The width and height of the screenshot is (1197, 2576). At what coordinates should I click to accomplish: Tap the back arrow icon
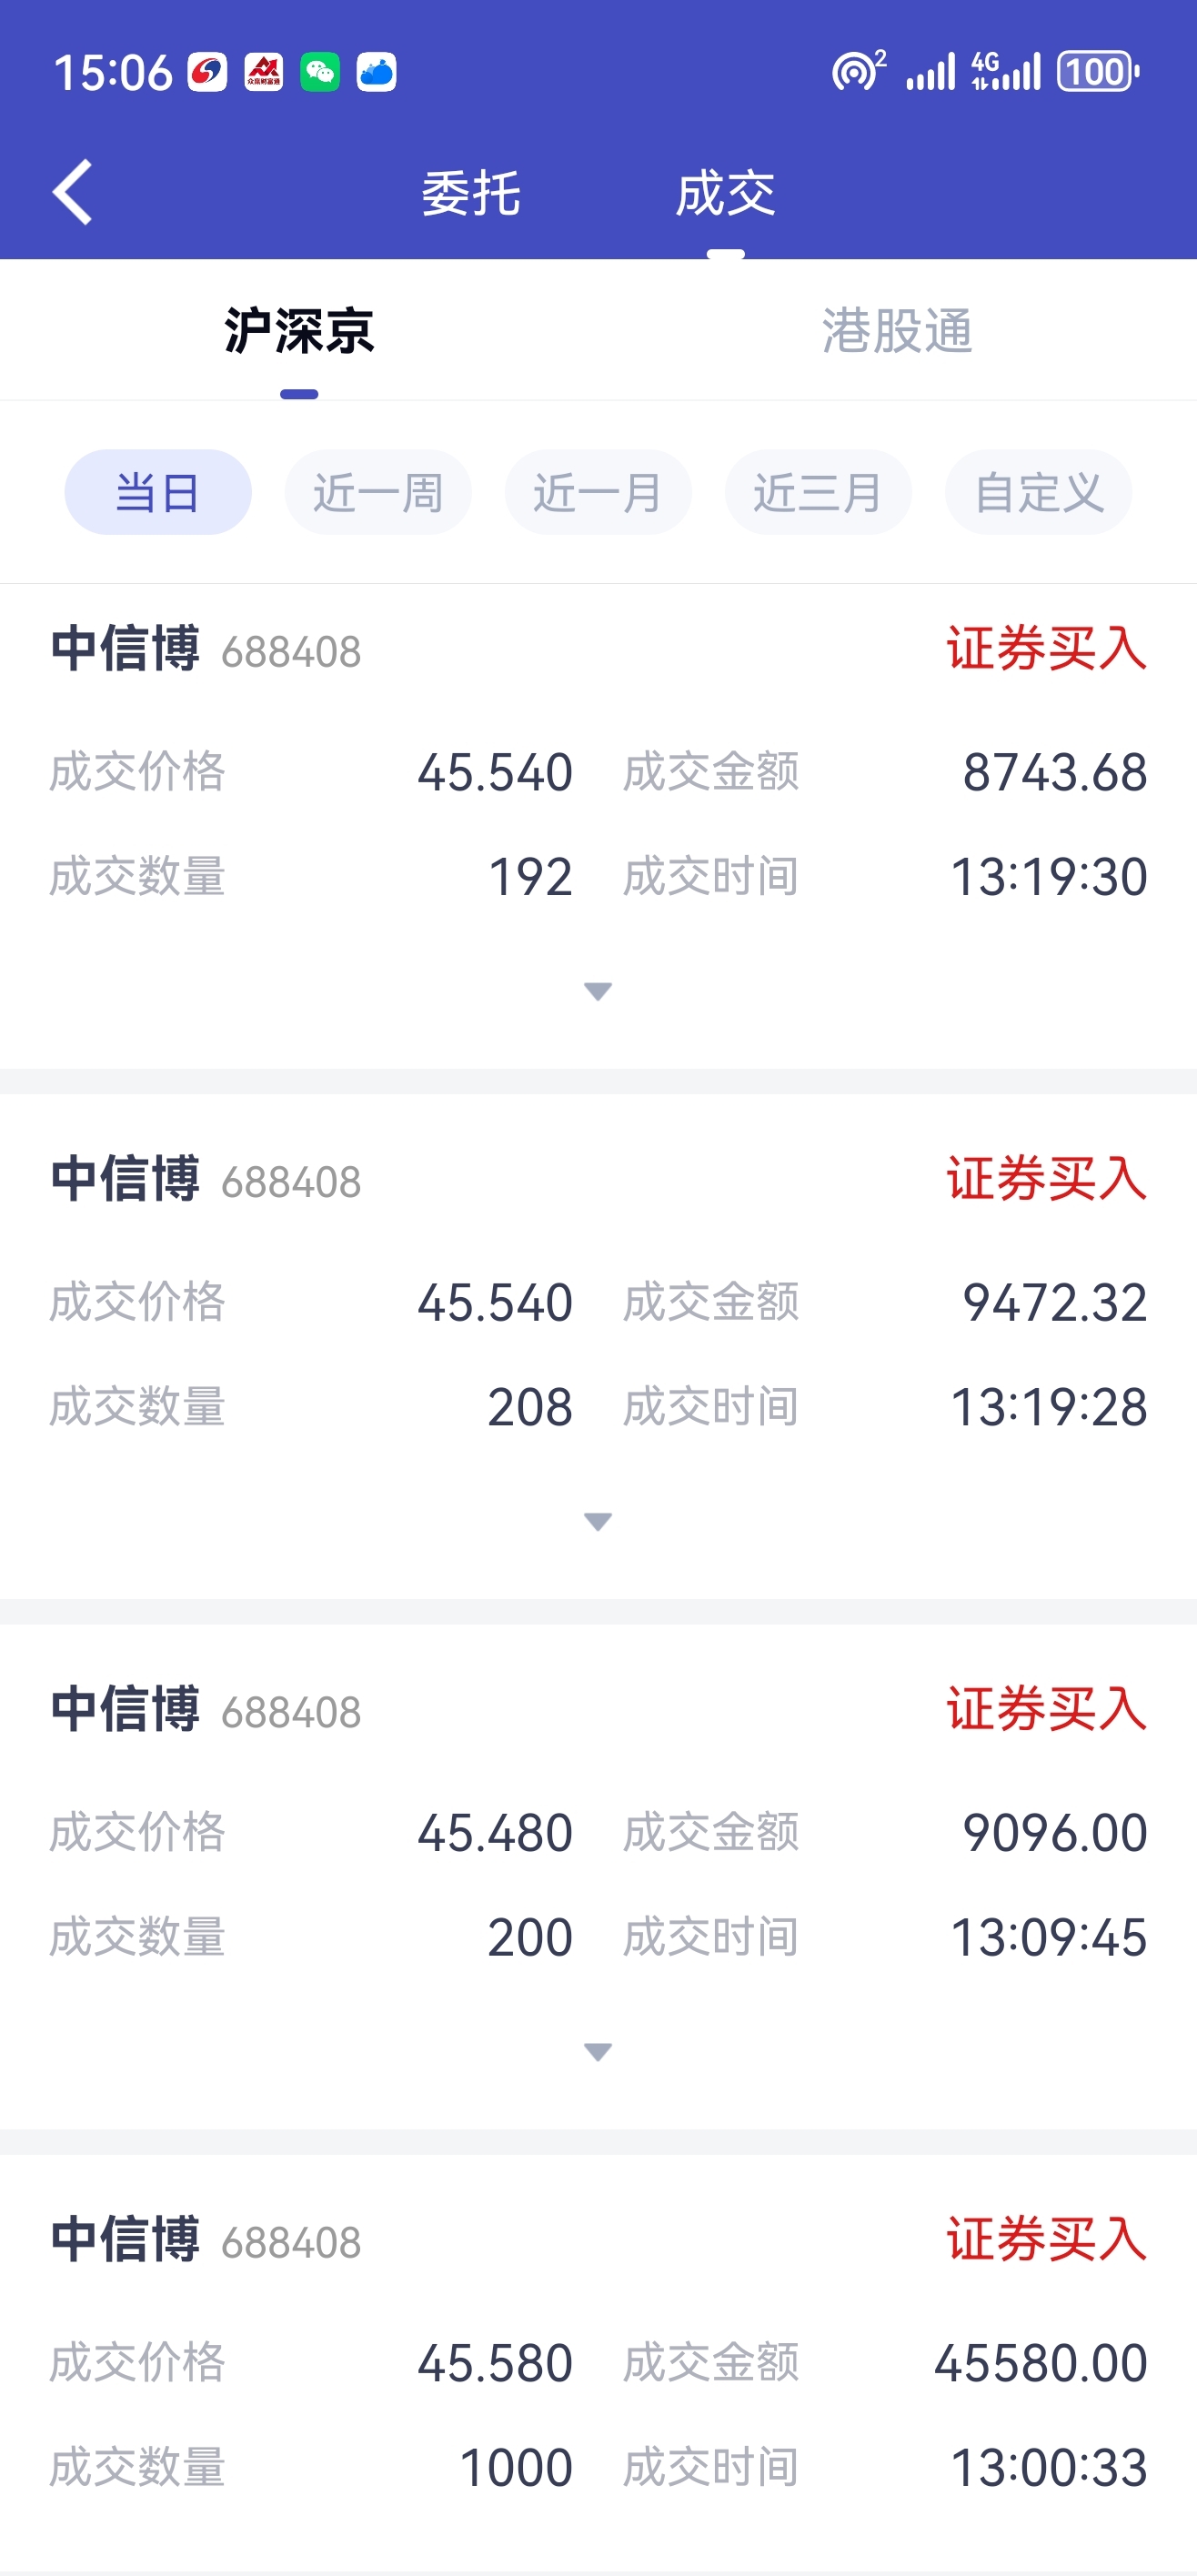[x=72, y=191]
